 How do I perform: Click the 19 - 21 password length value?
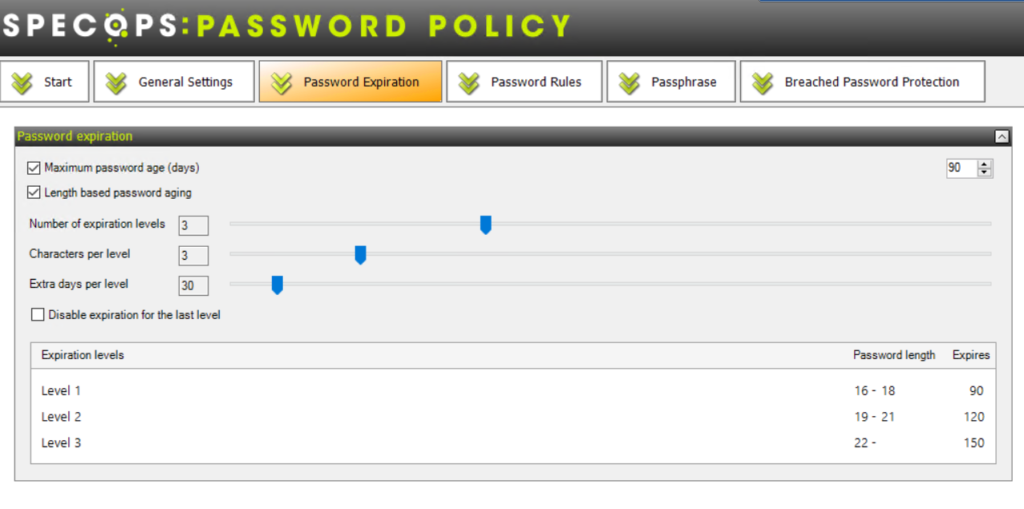click(874, 417)
